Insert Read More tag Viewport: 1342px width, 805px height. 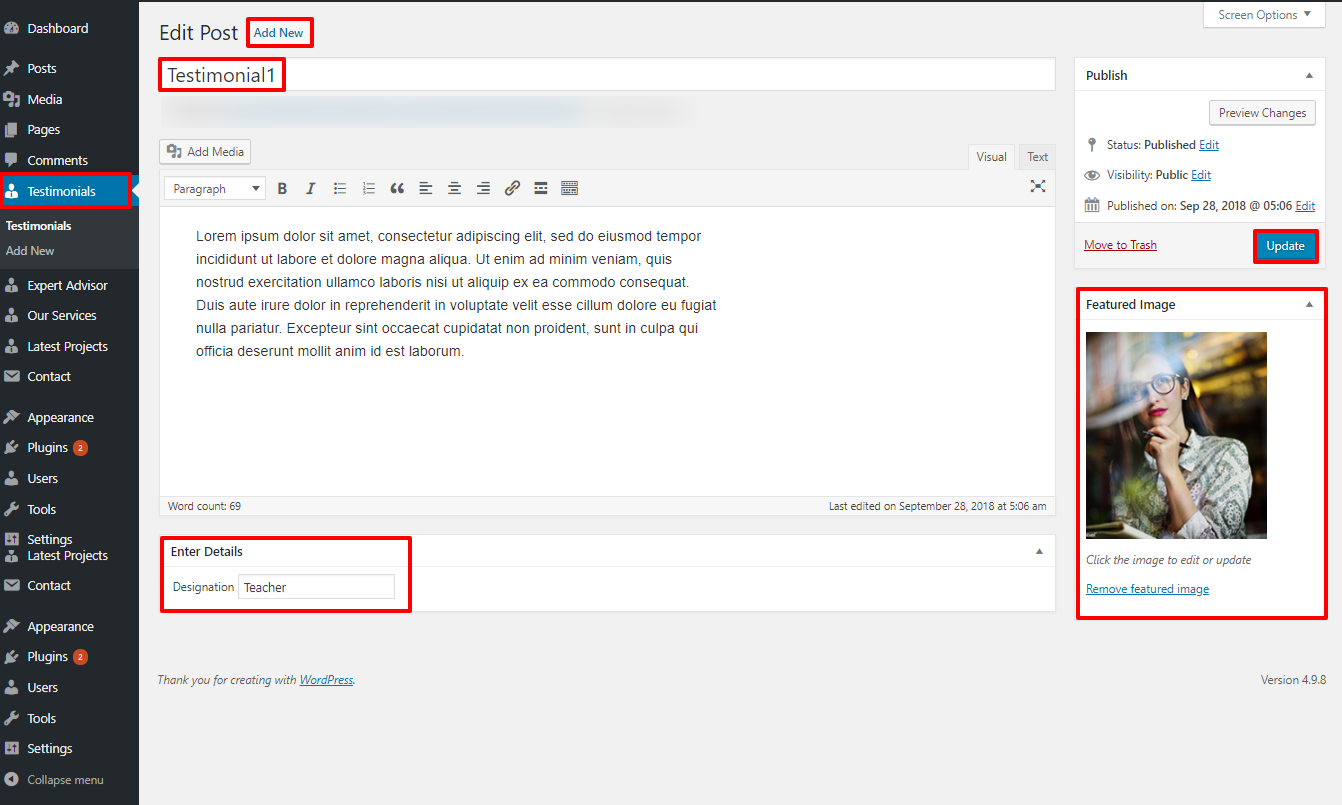[541, 188]
